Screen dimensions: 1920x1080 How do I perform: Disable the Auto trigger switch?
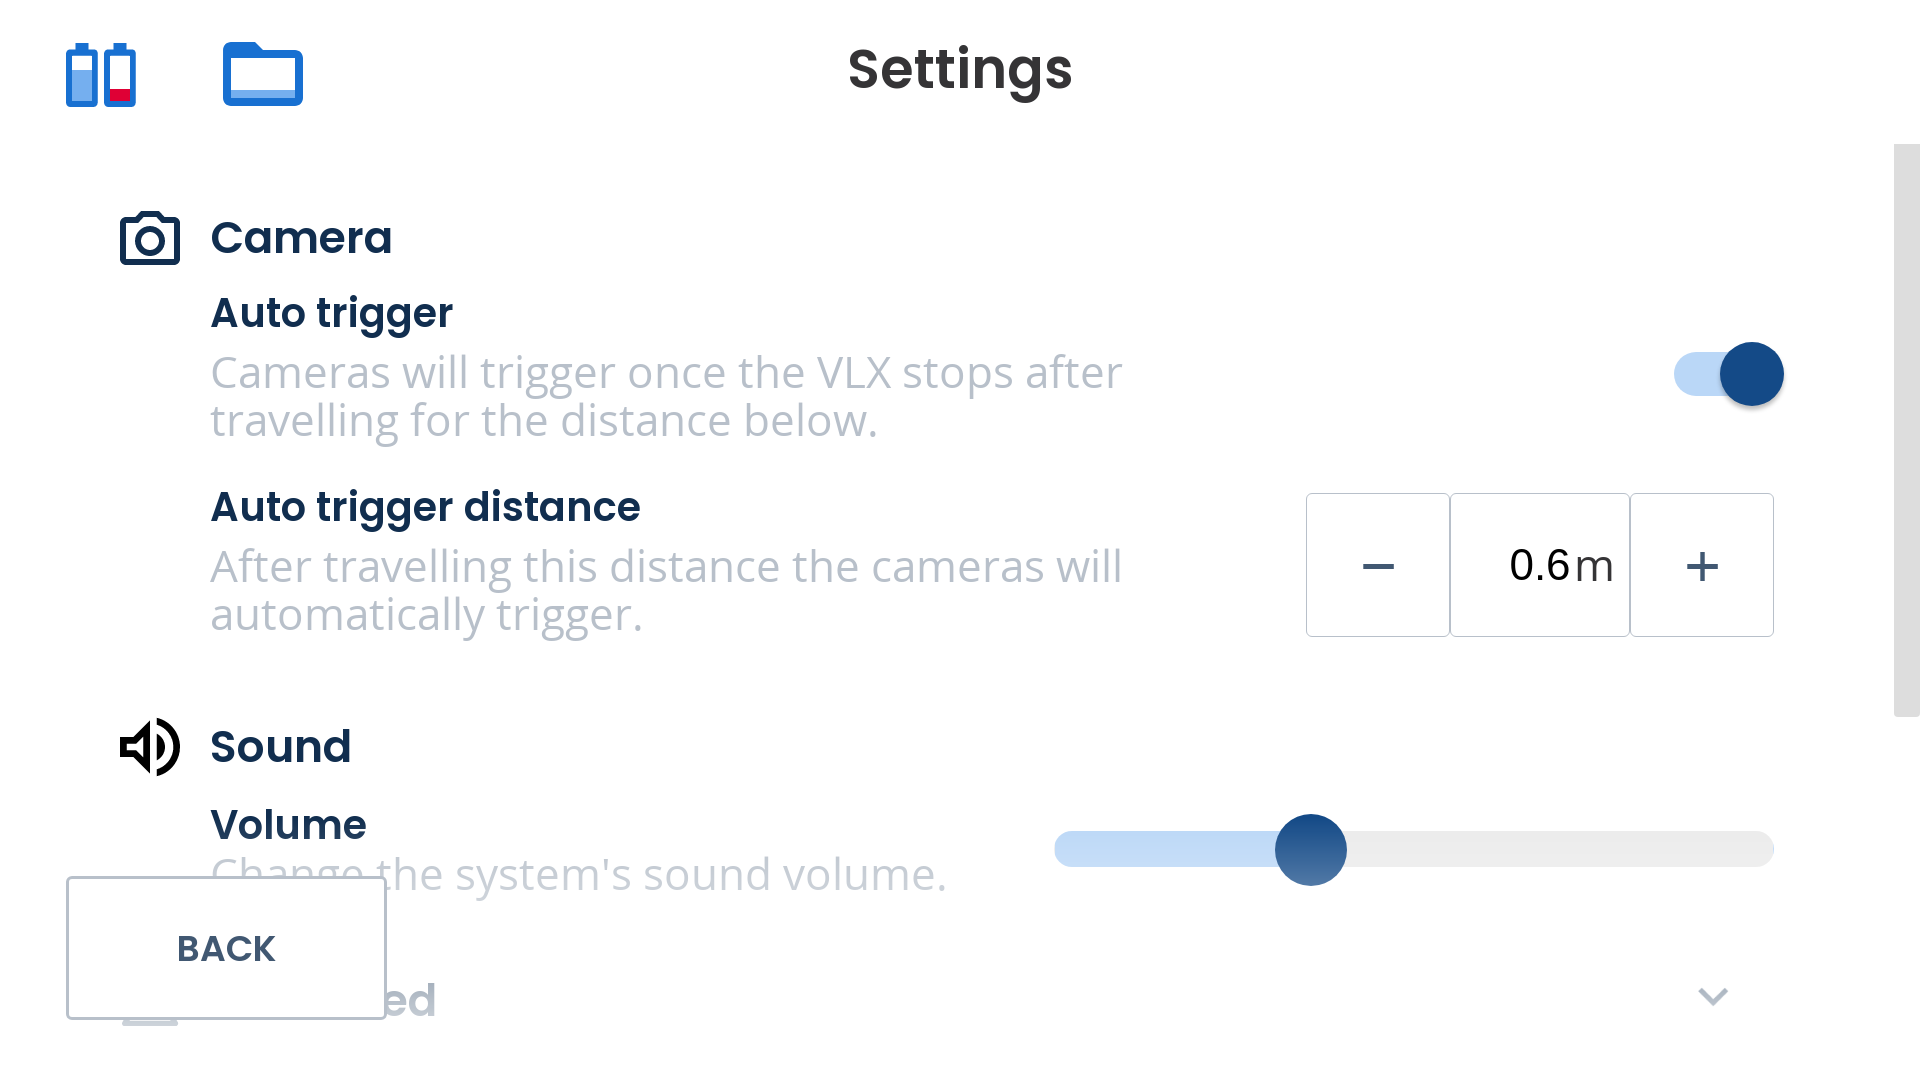pos(1729,374)
